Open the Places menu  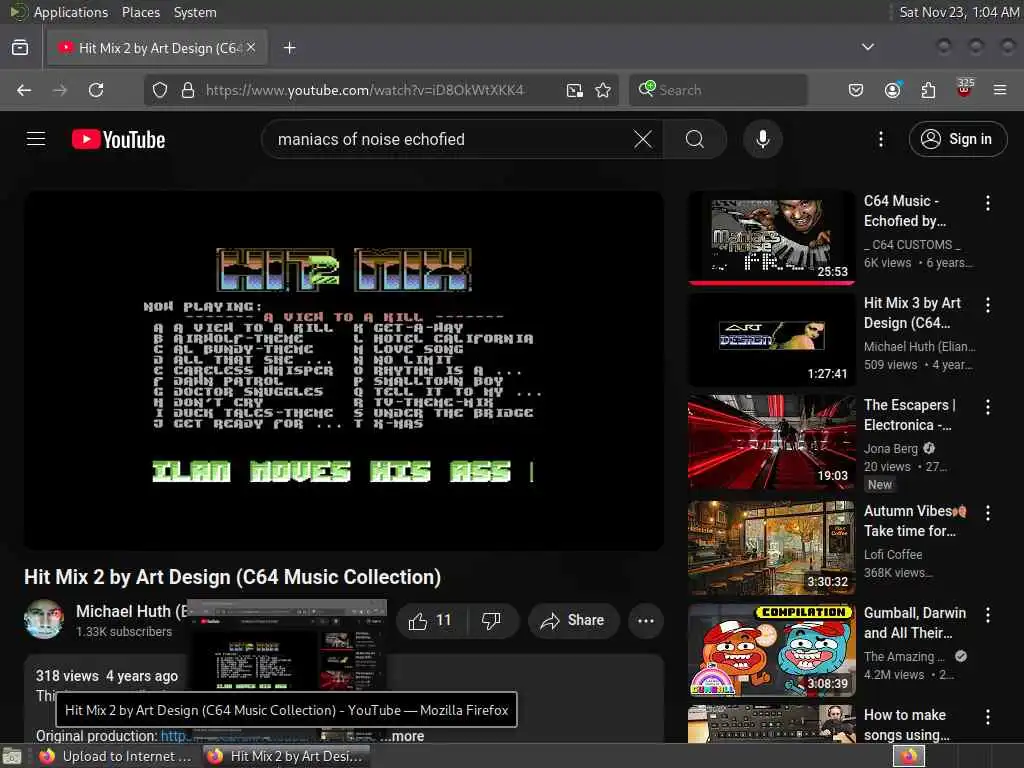pyautogui.click(x=140, y=12)
